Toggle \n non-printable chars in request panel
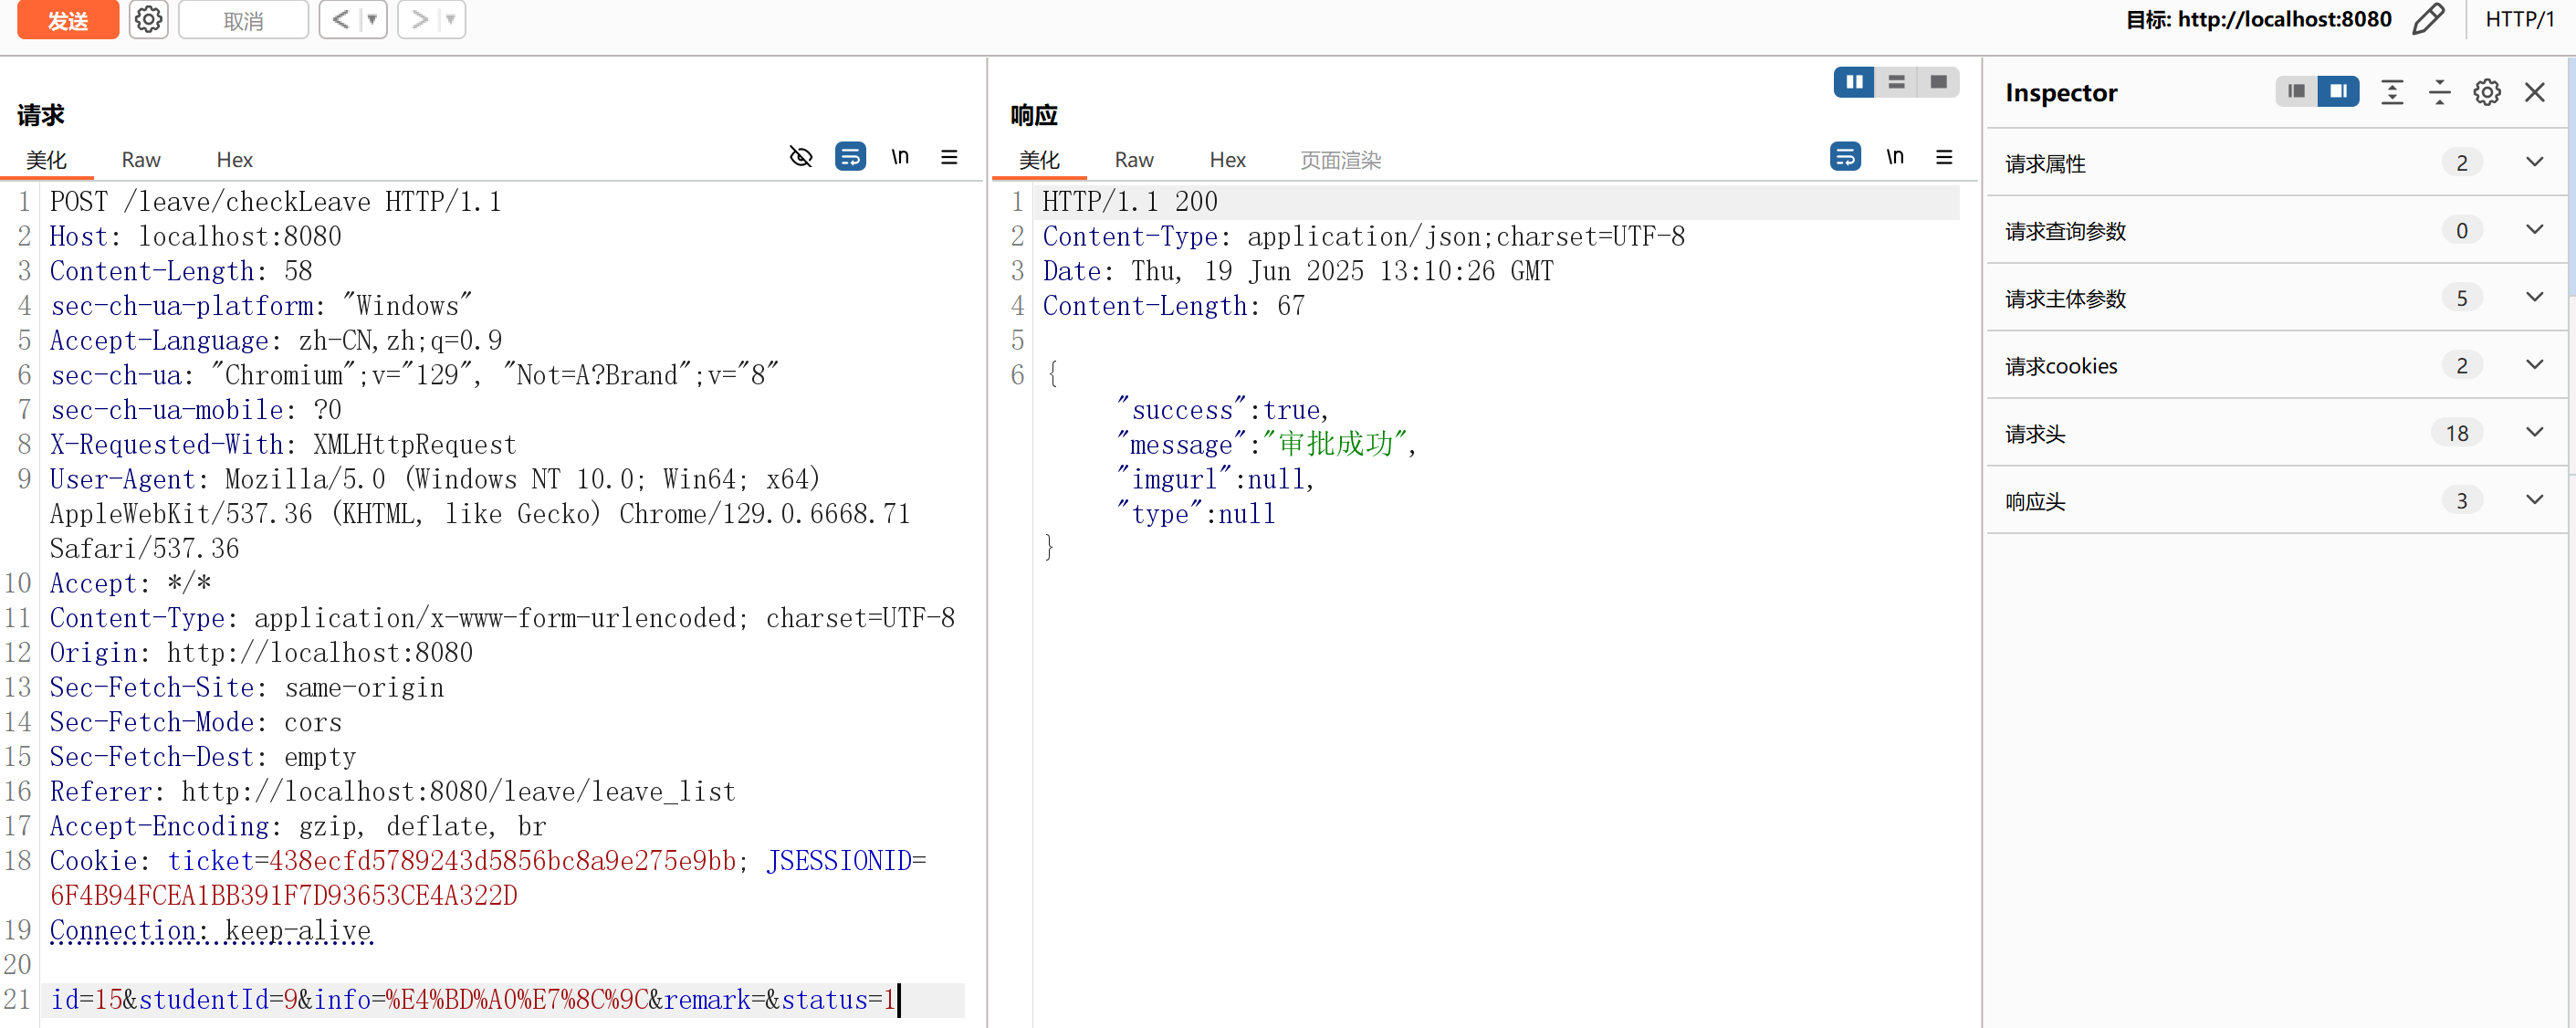 tap(900, 156)
